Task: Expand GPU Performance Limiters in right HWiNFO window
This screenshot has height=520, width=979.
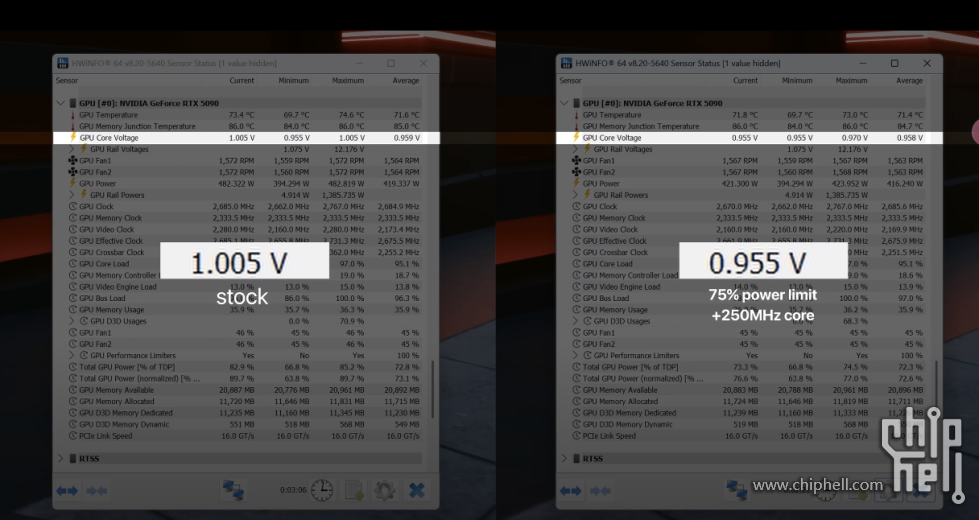Action: [575, 355]
